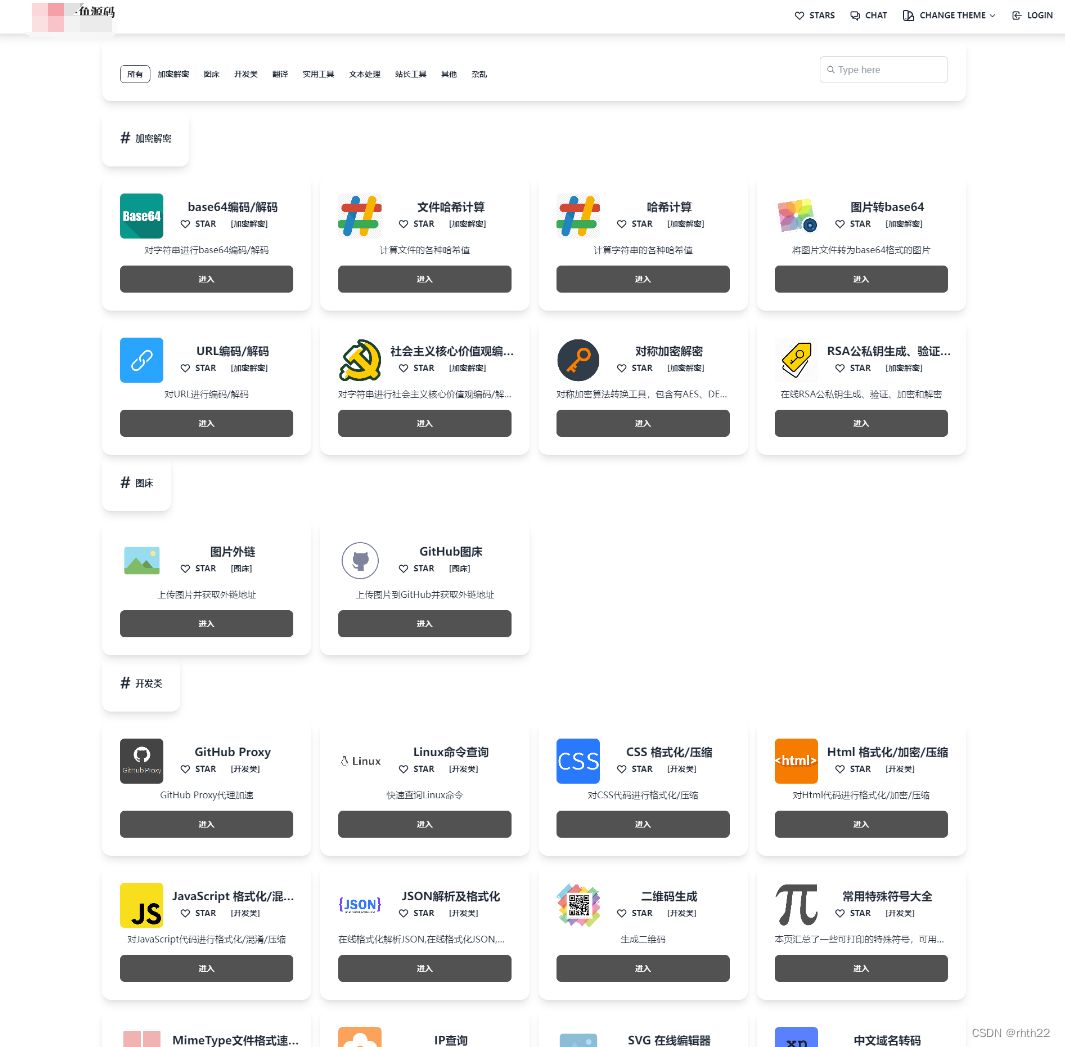Click the 二维码生成 QR code icon
Image resolution: width=1065 pixels, height=1047 pixels.
(x=578, y=905)
